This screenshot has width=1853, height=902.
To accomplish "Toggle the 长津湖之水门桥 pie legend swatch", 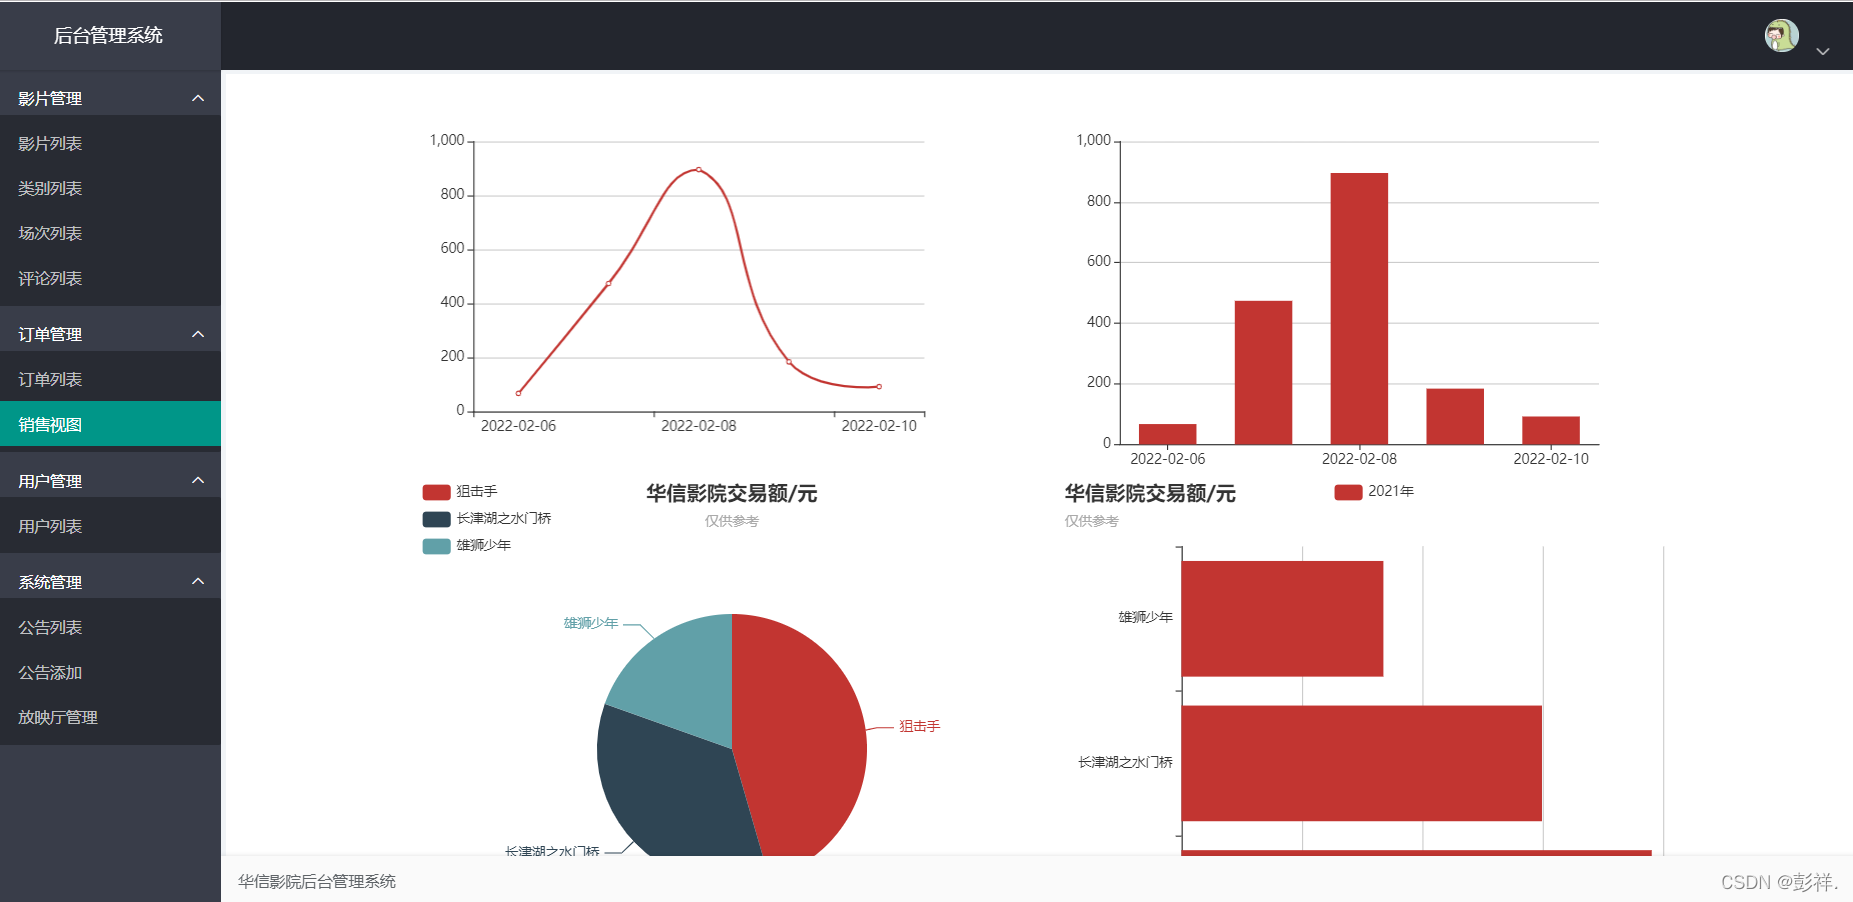I will [436, 519].
